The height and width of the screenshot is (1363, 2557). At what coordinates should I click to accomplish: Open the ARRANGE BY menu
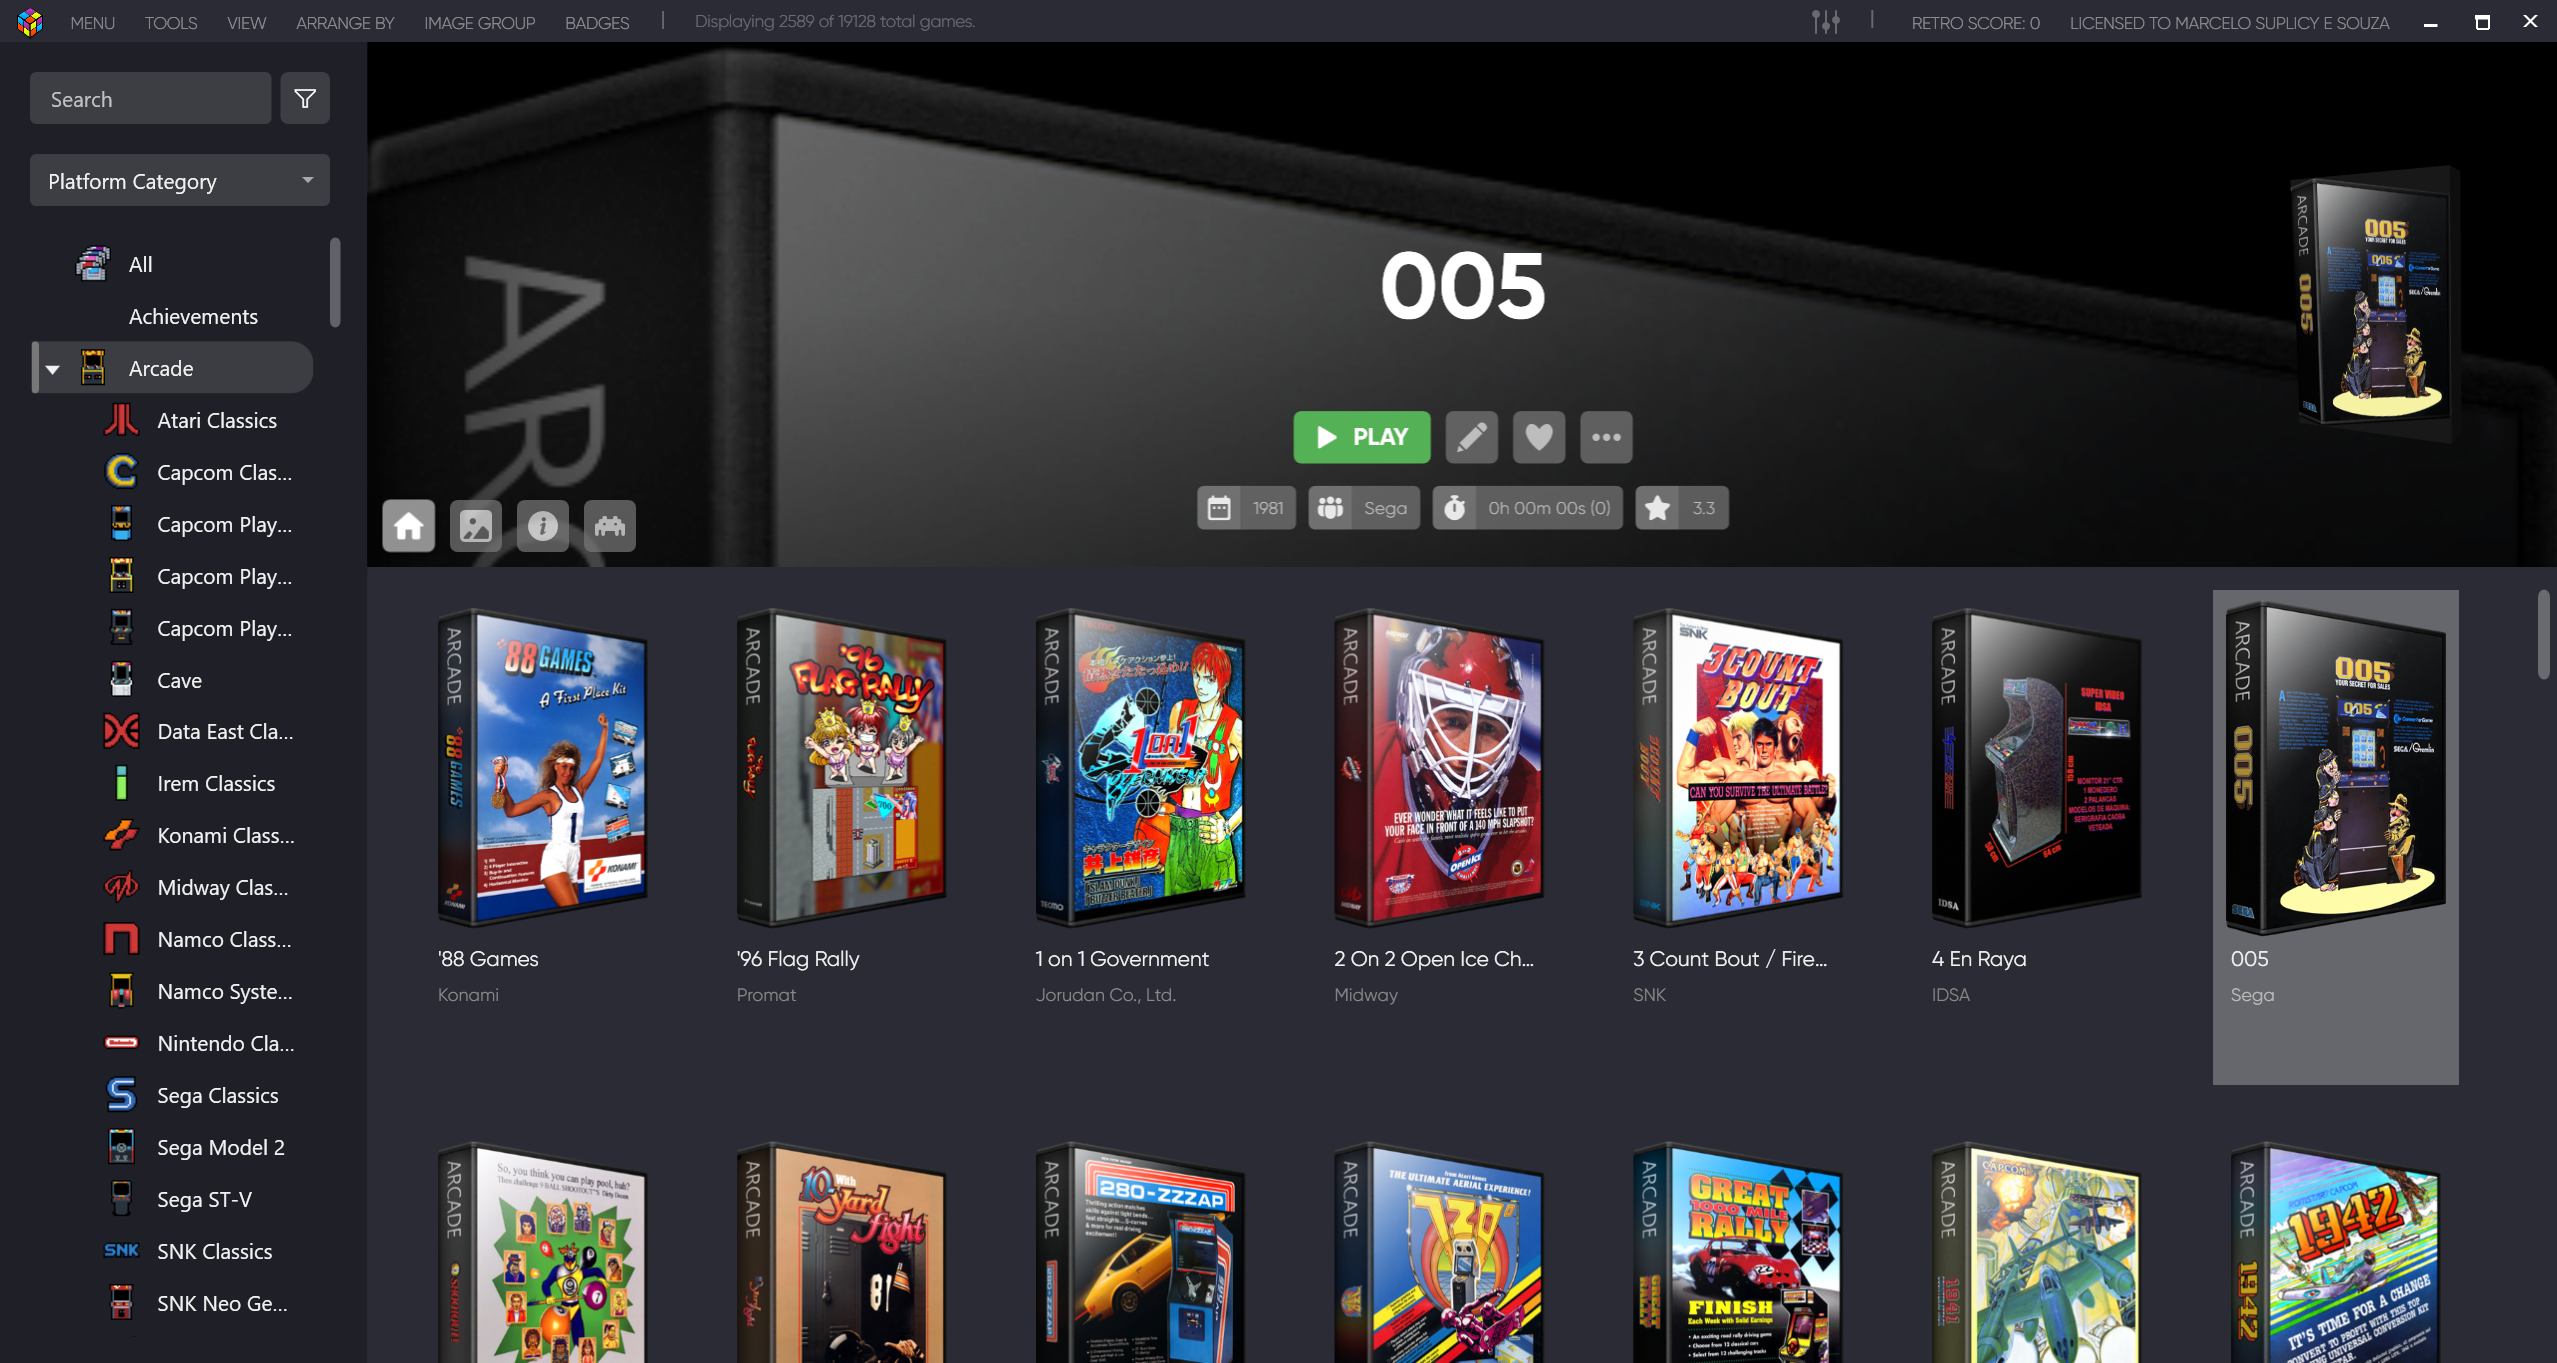point(345,22)
